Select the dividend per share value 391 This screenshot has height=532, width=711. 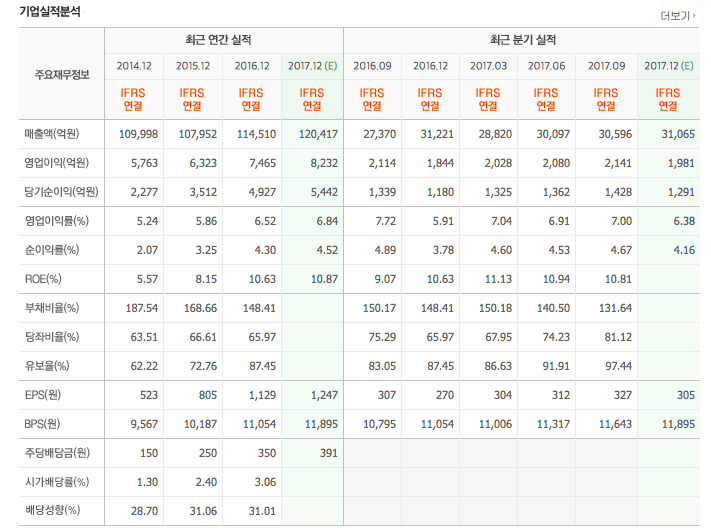point(329,454)
